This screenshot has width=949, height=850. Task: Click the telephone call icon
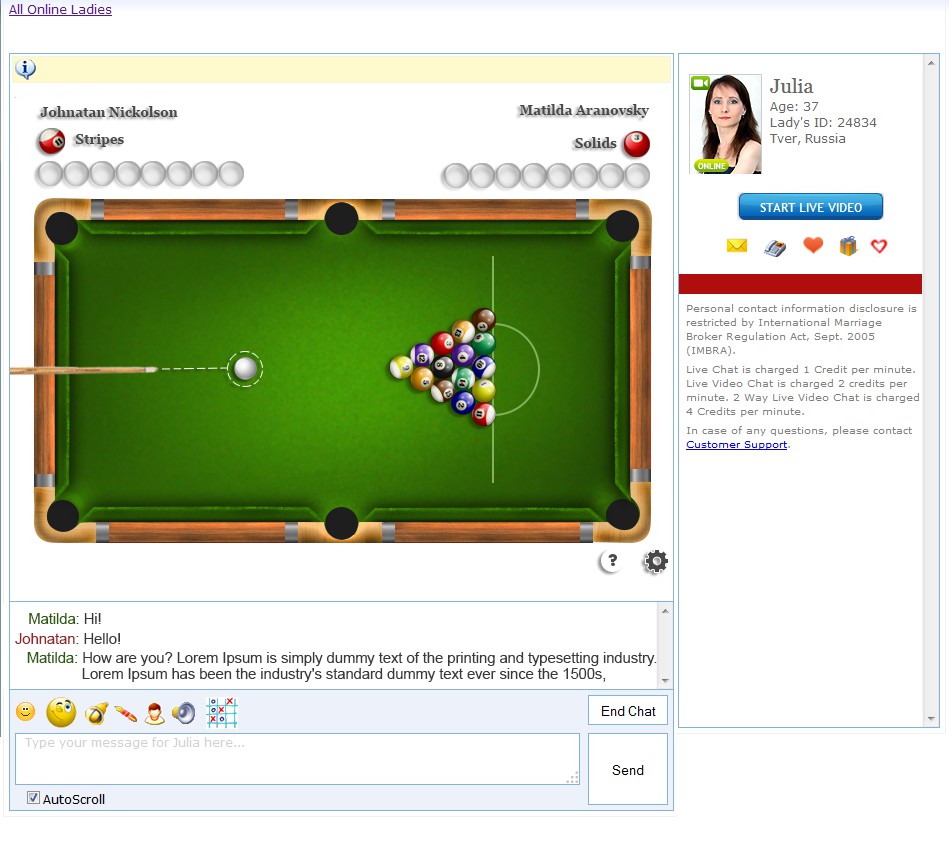tap(775, 248)
